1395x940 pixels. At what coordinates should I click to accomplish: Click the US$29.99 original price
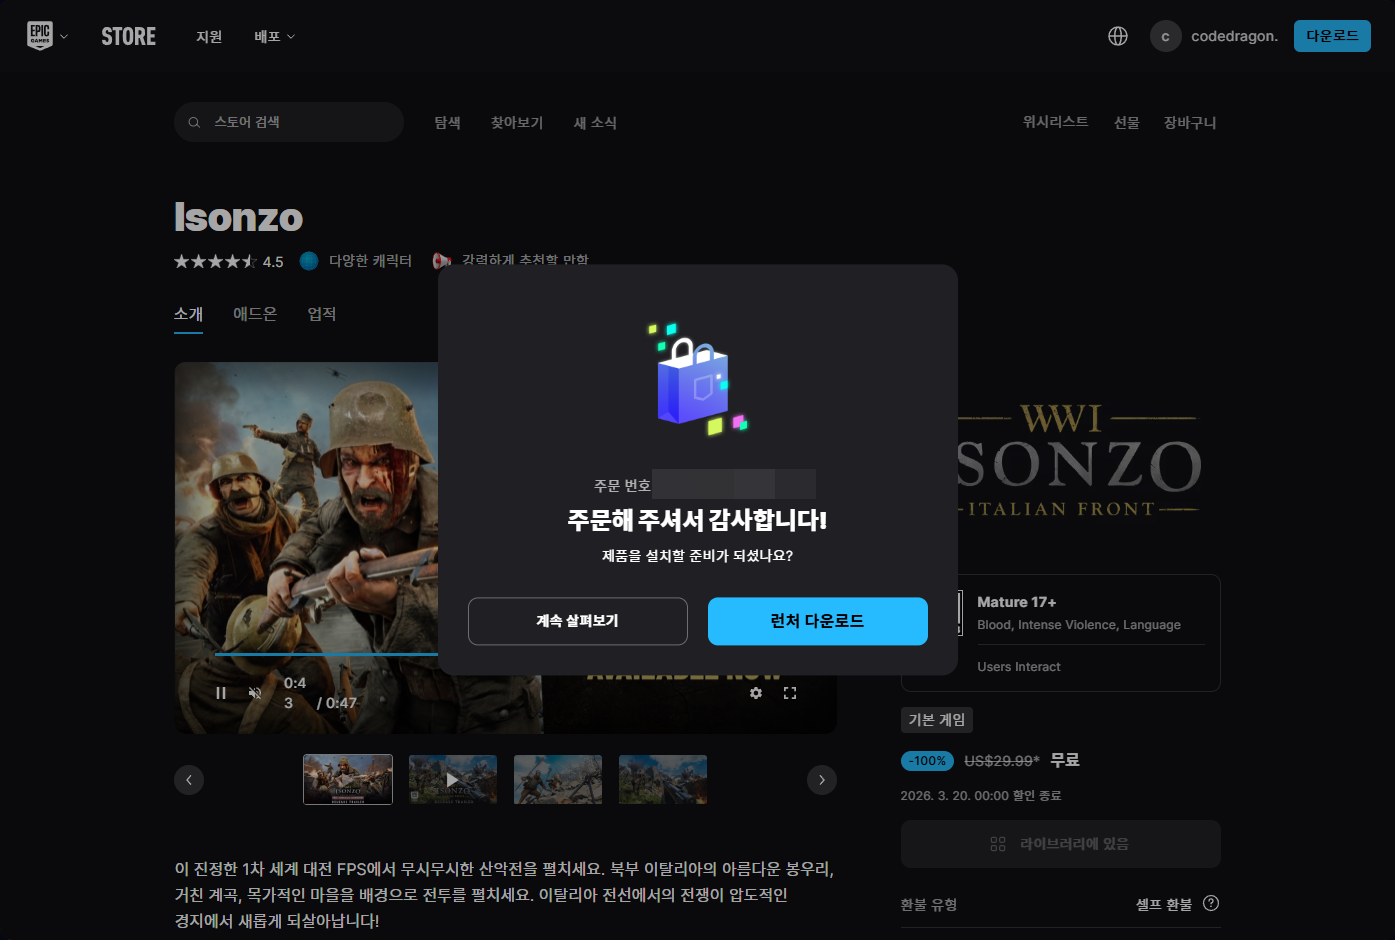(x=1002, y=761)
